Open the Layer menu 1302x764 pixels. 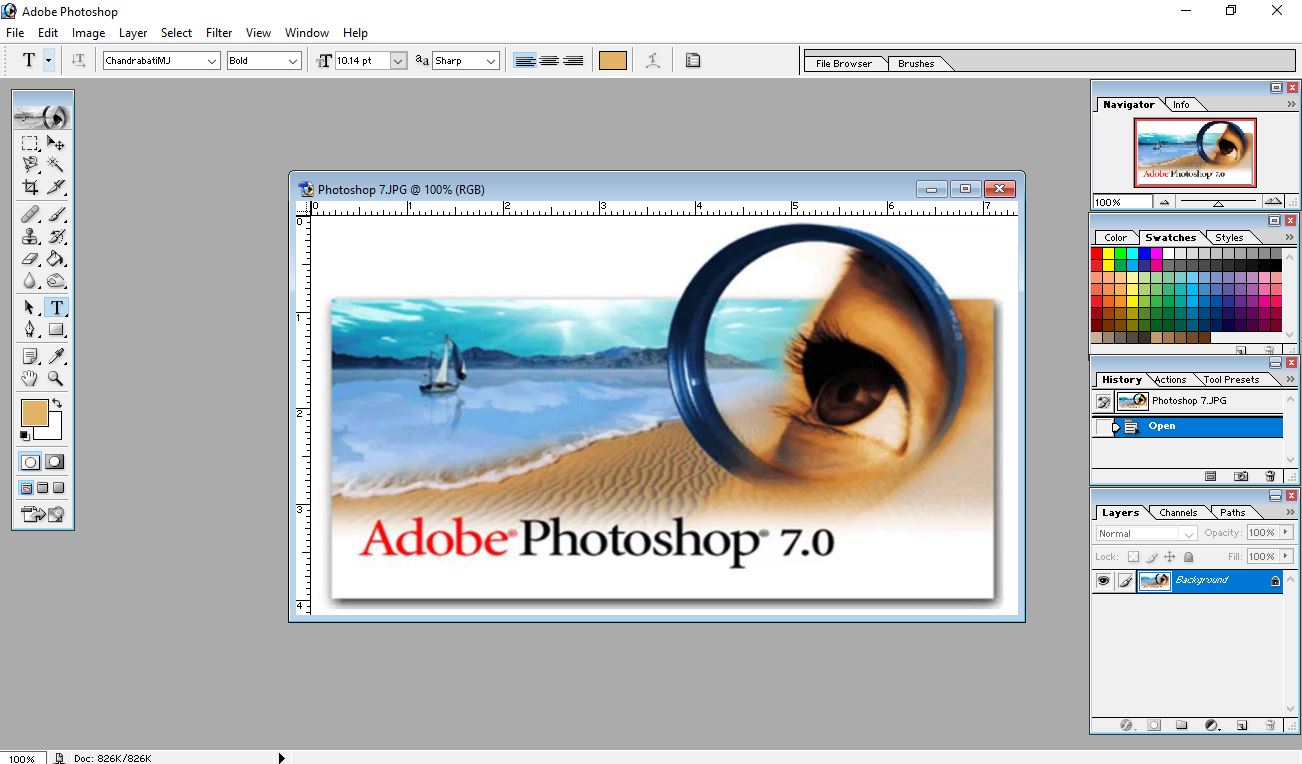[x=133, y=33]
